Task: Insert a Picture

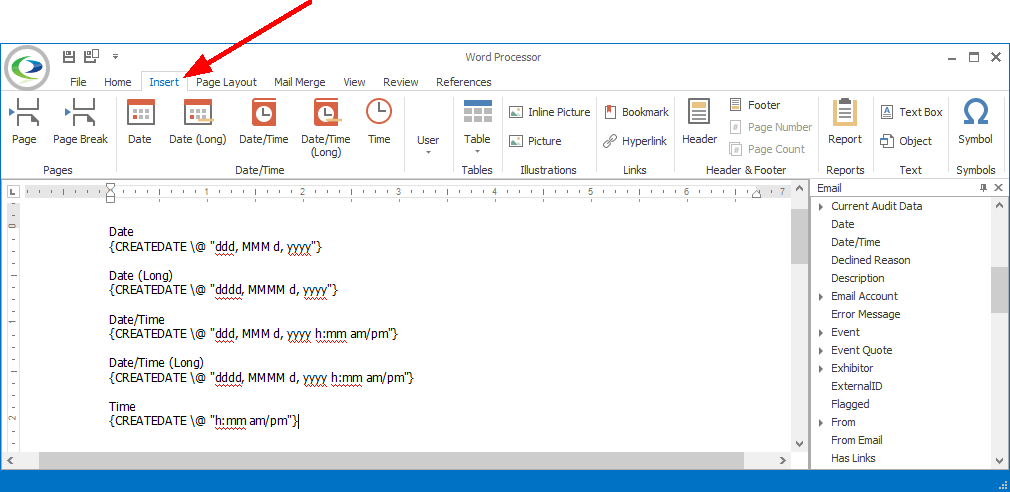Action: (535, 141)
